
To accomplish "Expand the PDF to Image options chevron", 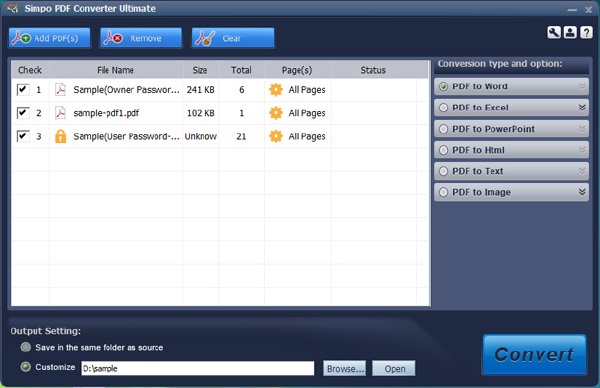I will click(x=582, y=192).
